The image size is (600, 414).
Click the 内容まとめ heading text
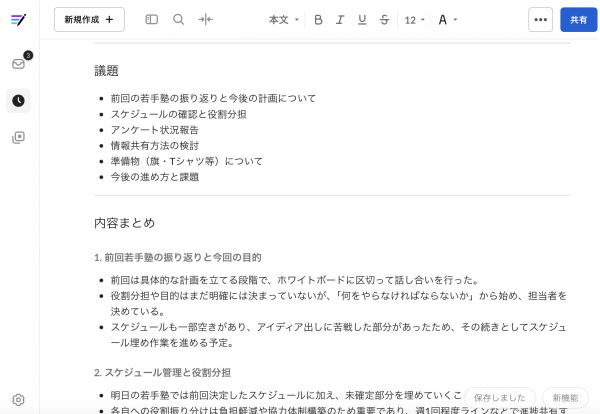(x=124, y=222)
